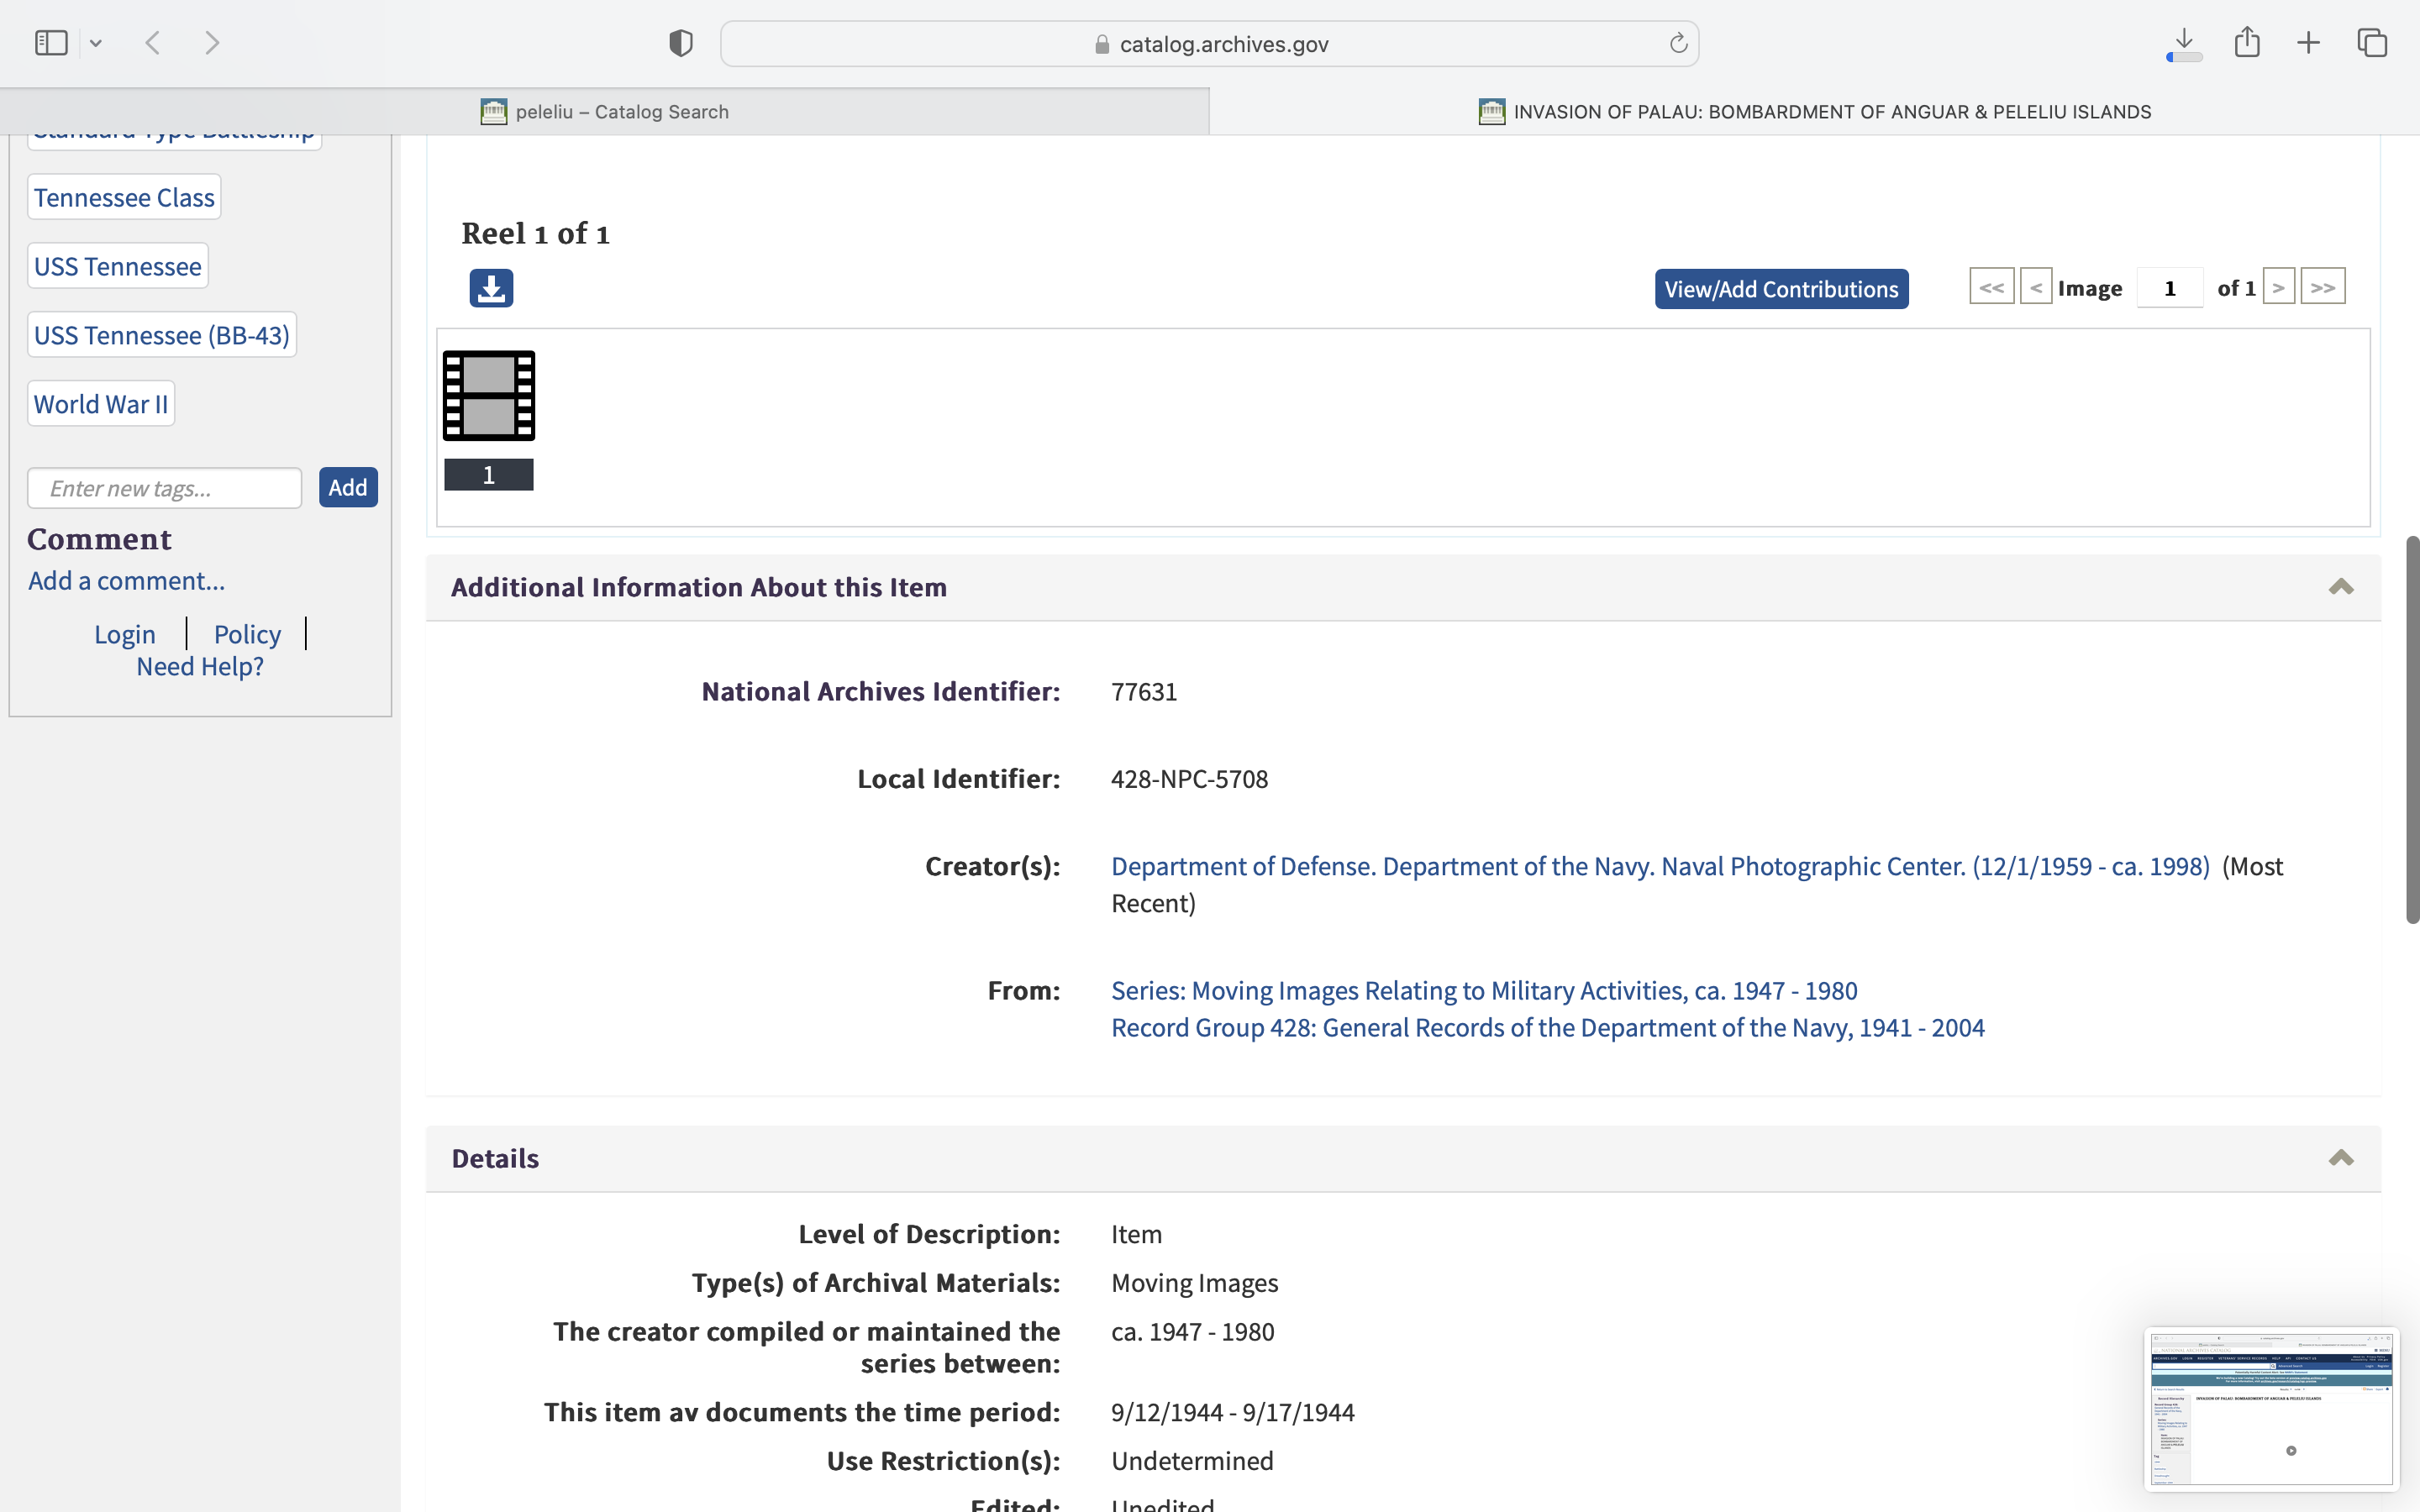
Task: Open sidebar dropdown arrow next to sidebar icon
Action: coord(96,43)
